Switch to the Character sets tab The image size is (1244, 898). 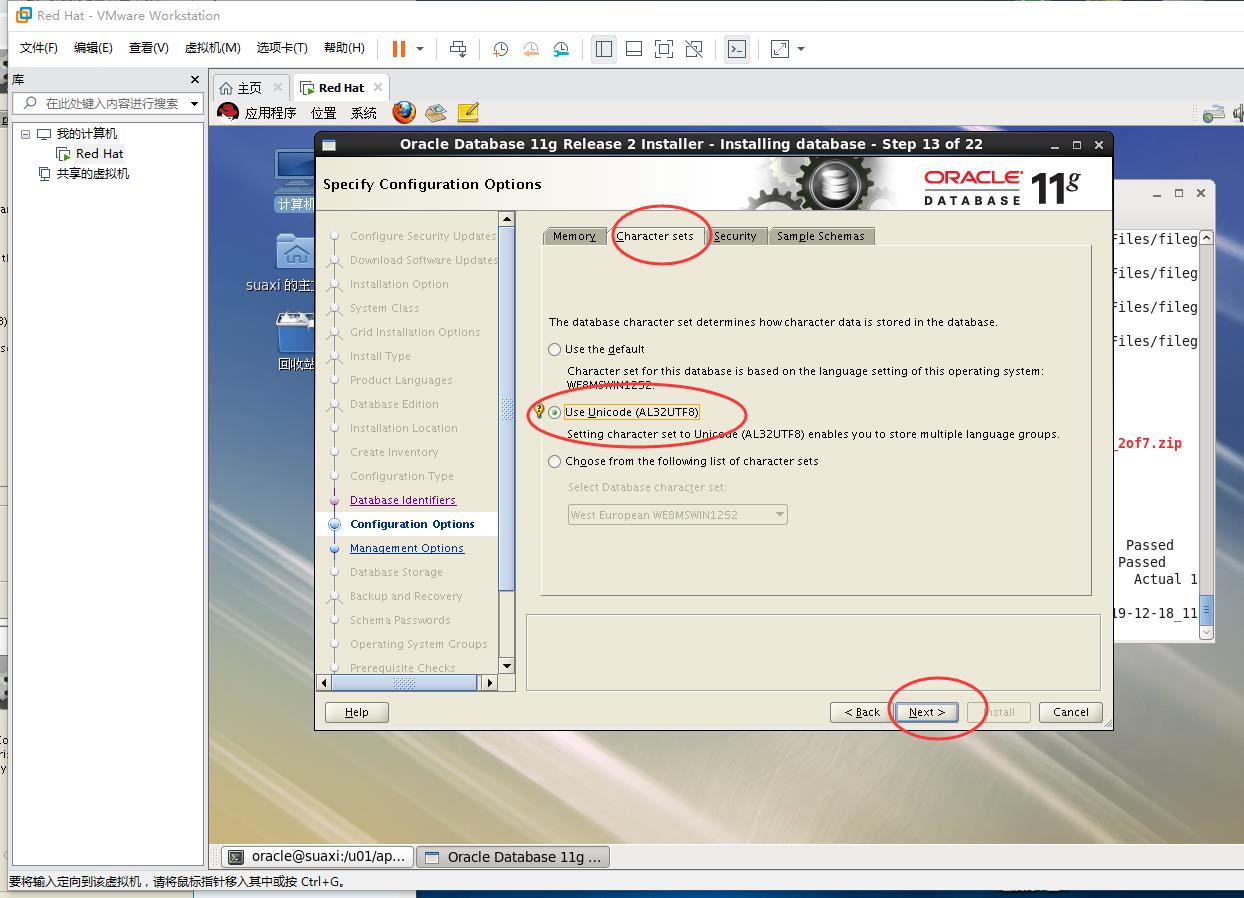655,236
